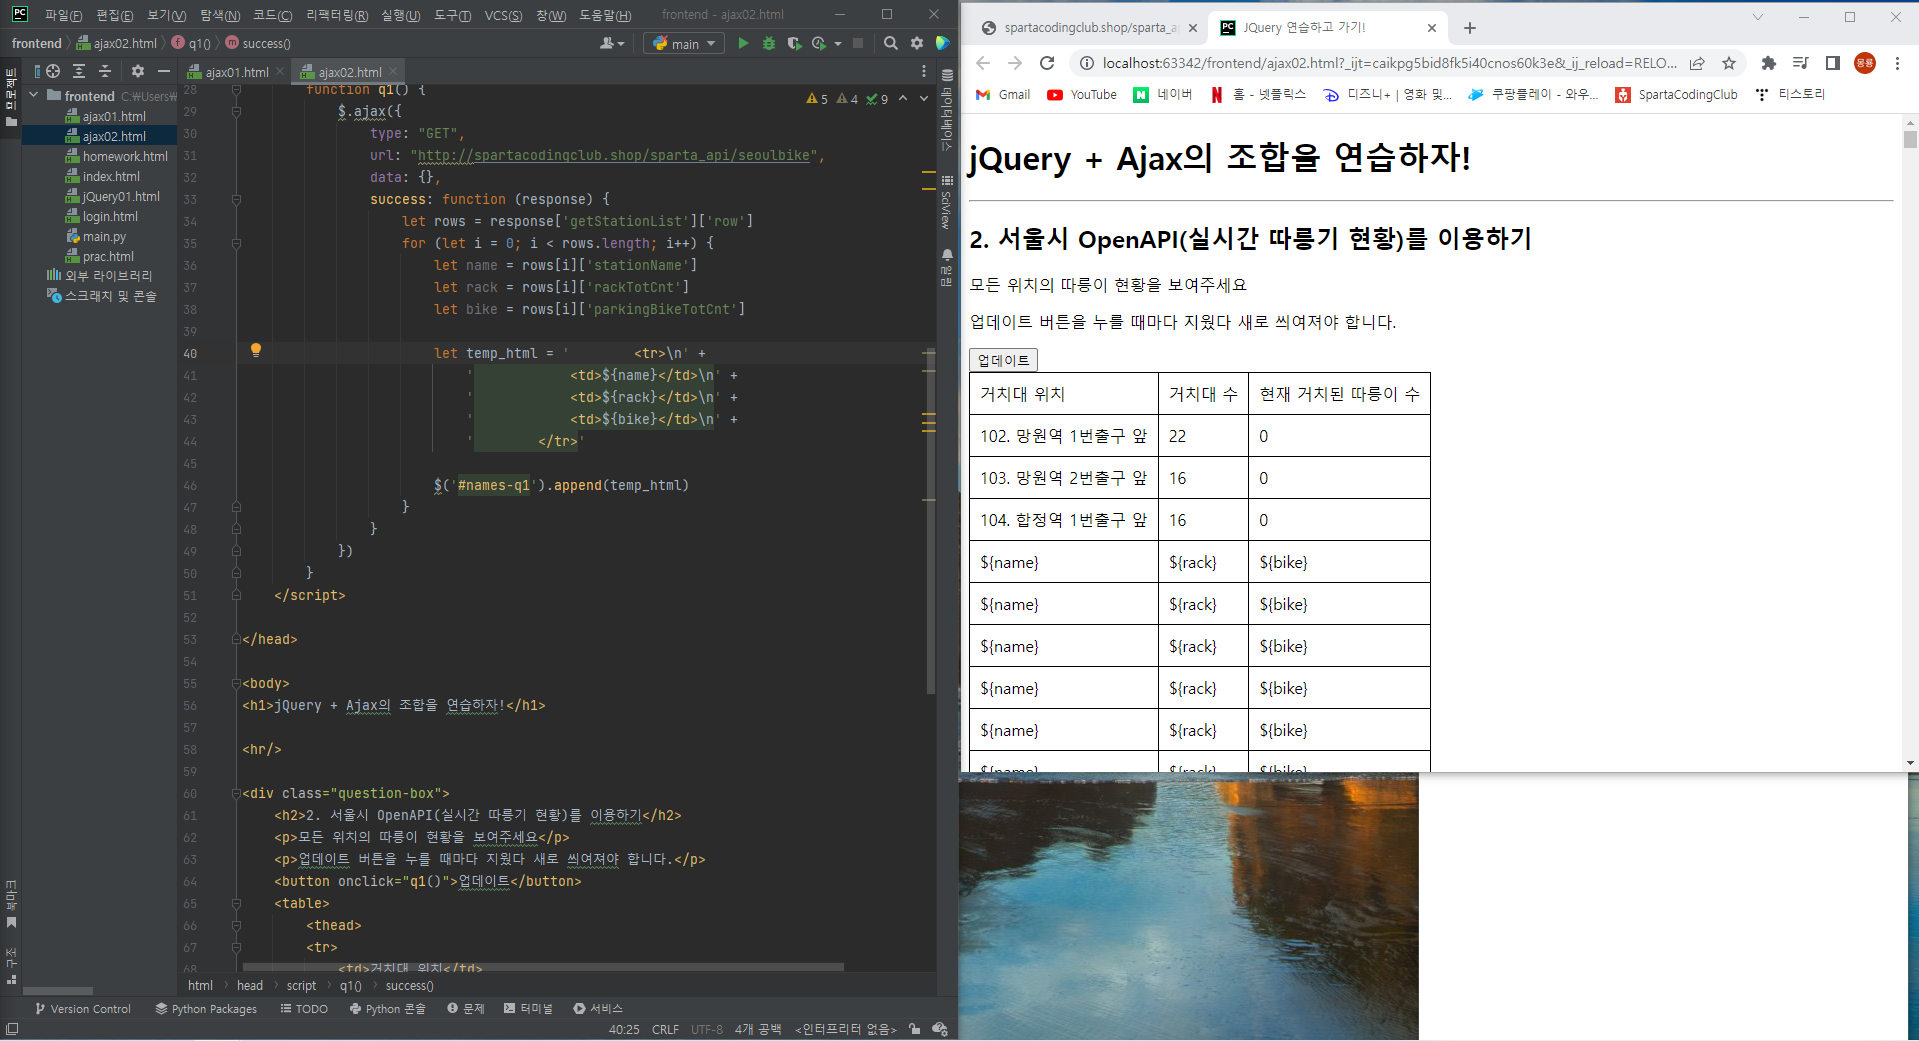Run the main configuration with green play button
This screenshot has width=1919, height=1041.
point(743,43)
